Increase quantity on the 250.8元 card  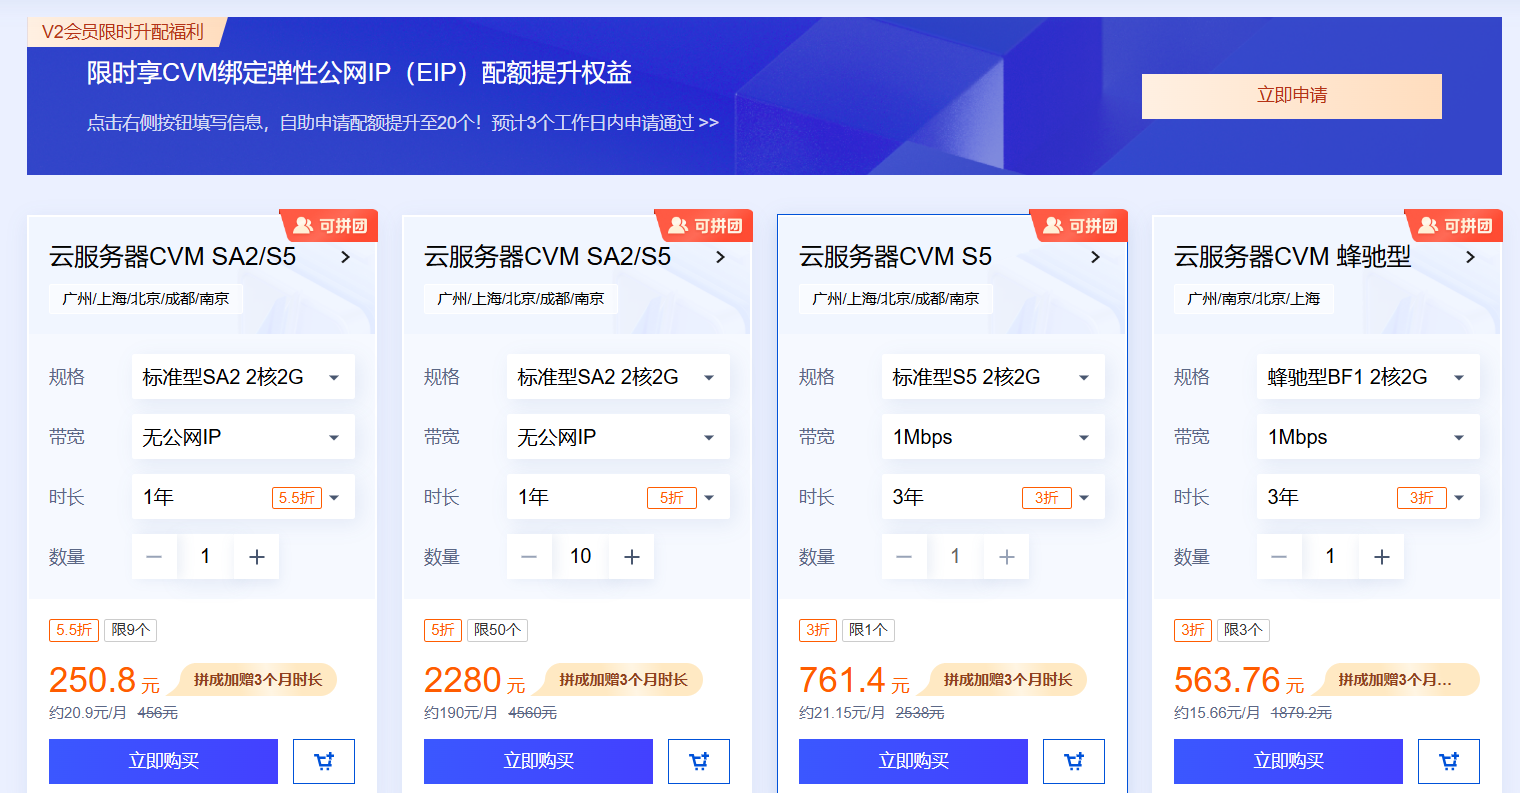[256, 557]
